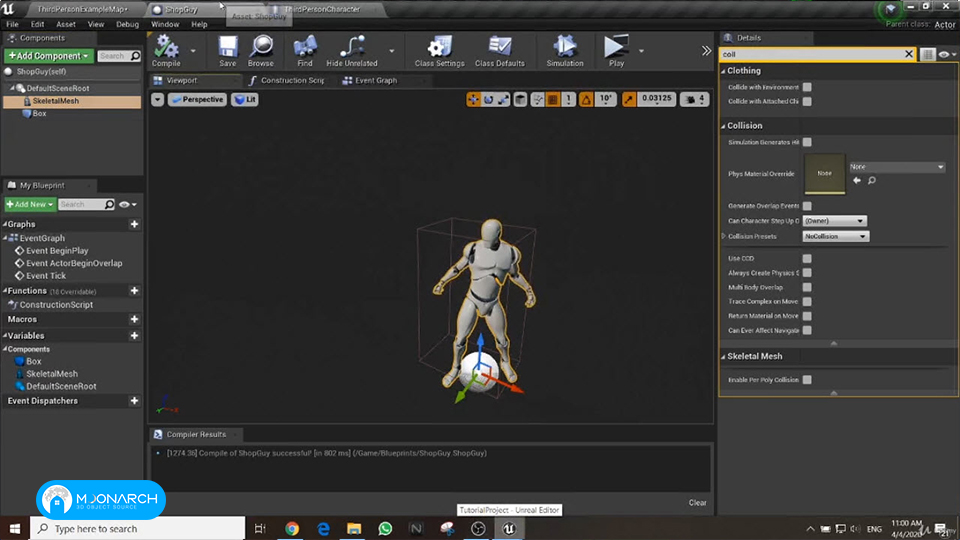The height and width of the screenshot is (540, 960).
Task: Toggle Trace Complex on Move checkbox
Action: click(x=807, y=301)
